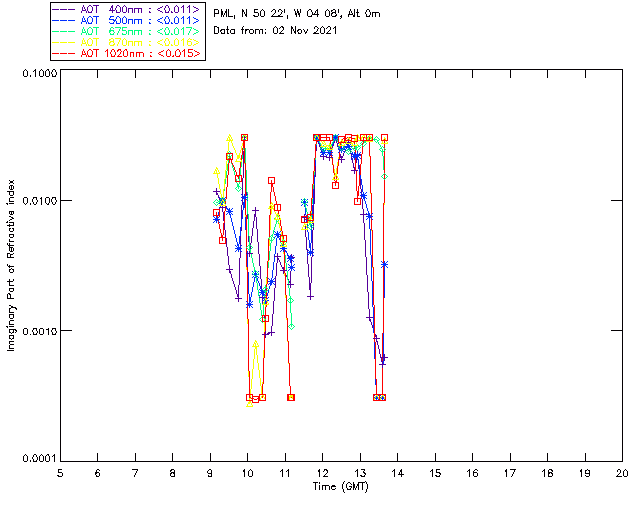This screenshot has width=640, height=512.
Task: Click the x-axis label 6
Action: coord(98,473)
